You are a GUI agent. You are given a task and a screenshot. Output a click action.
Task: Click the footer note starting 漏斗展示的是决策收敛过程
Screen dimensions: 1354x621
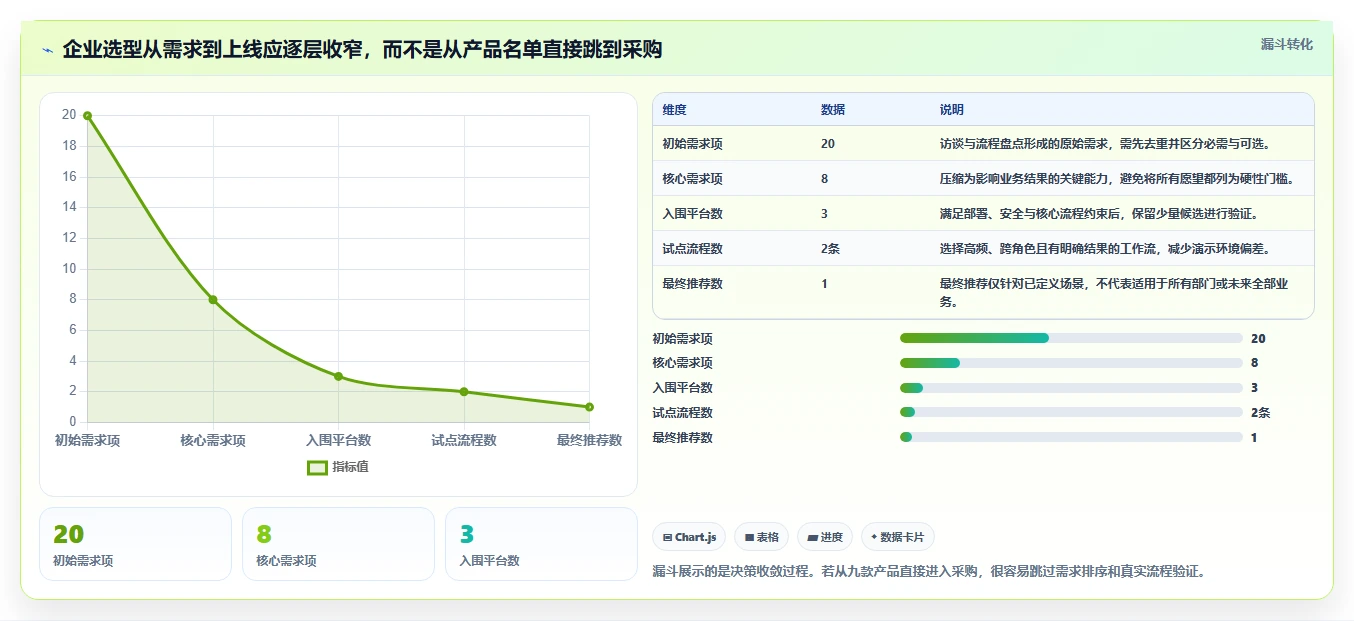pos(930,572)
